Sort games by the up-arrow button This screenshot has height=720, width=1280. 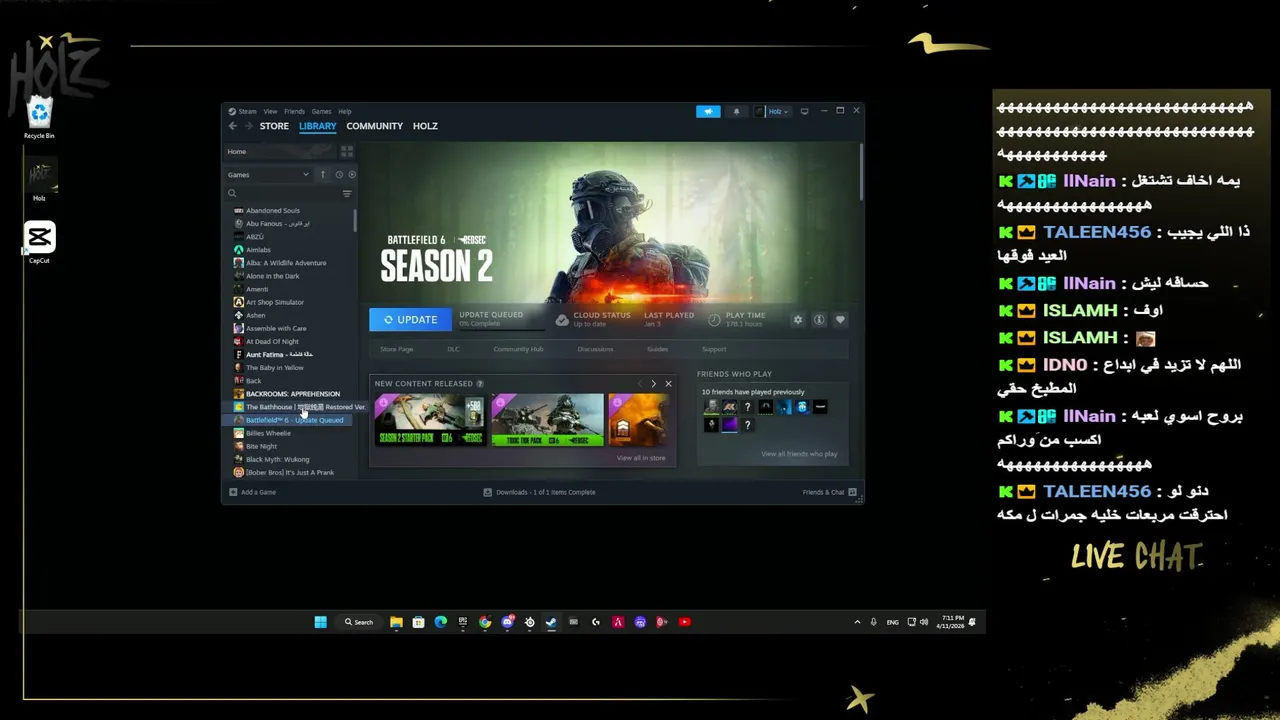click(x=322, y=174)
